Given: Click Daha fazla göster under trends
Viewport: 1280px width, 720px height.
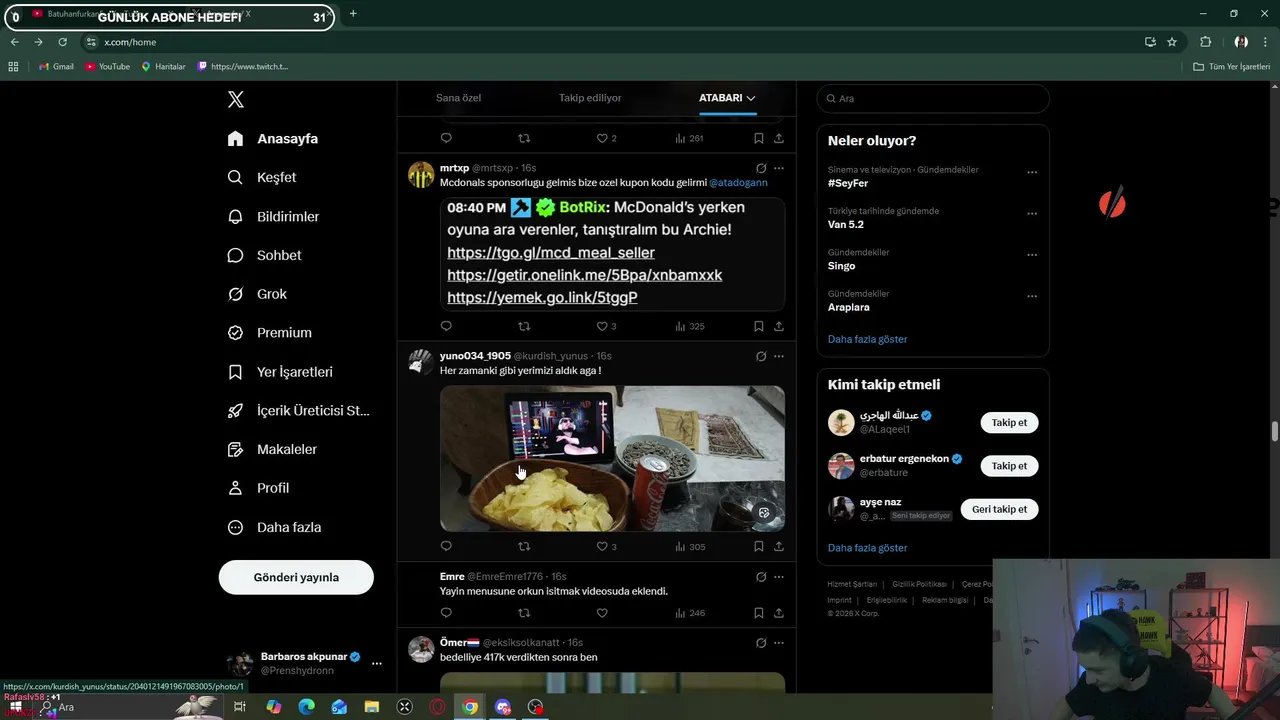Looking at the screenshot, I should (x=867, y=339).
